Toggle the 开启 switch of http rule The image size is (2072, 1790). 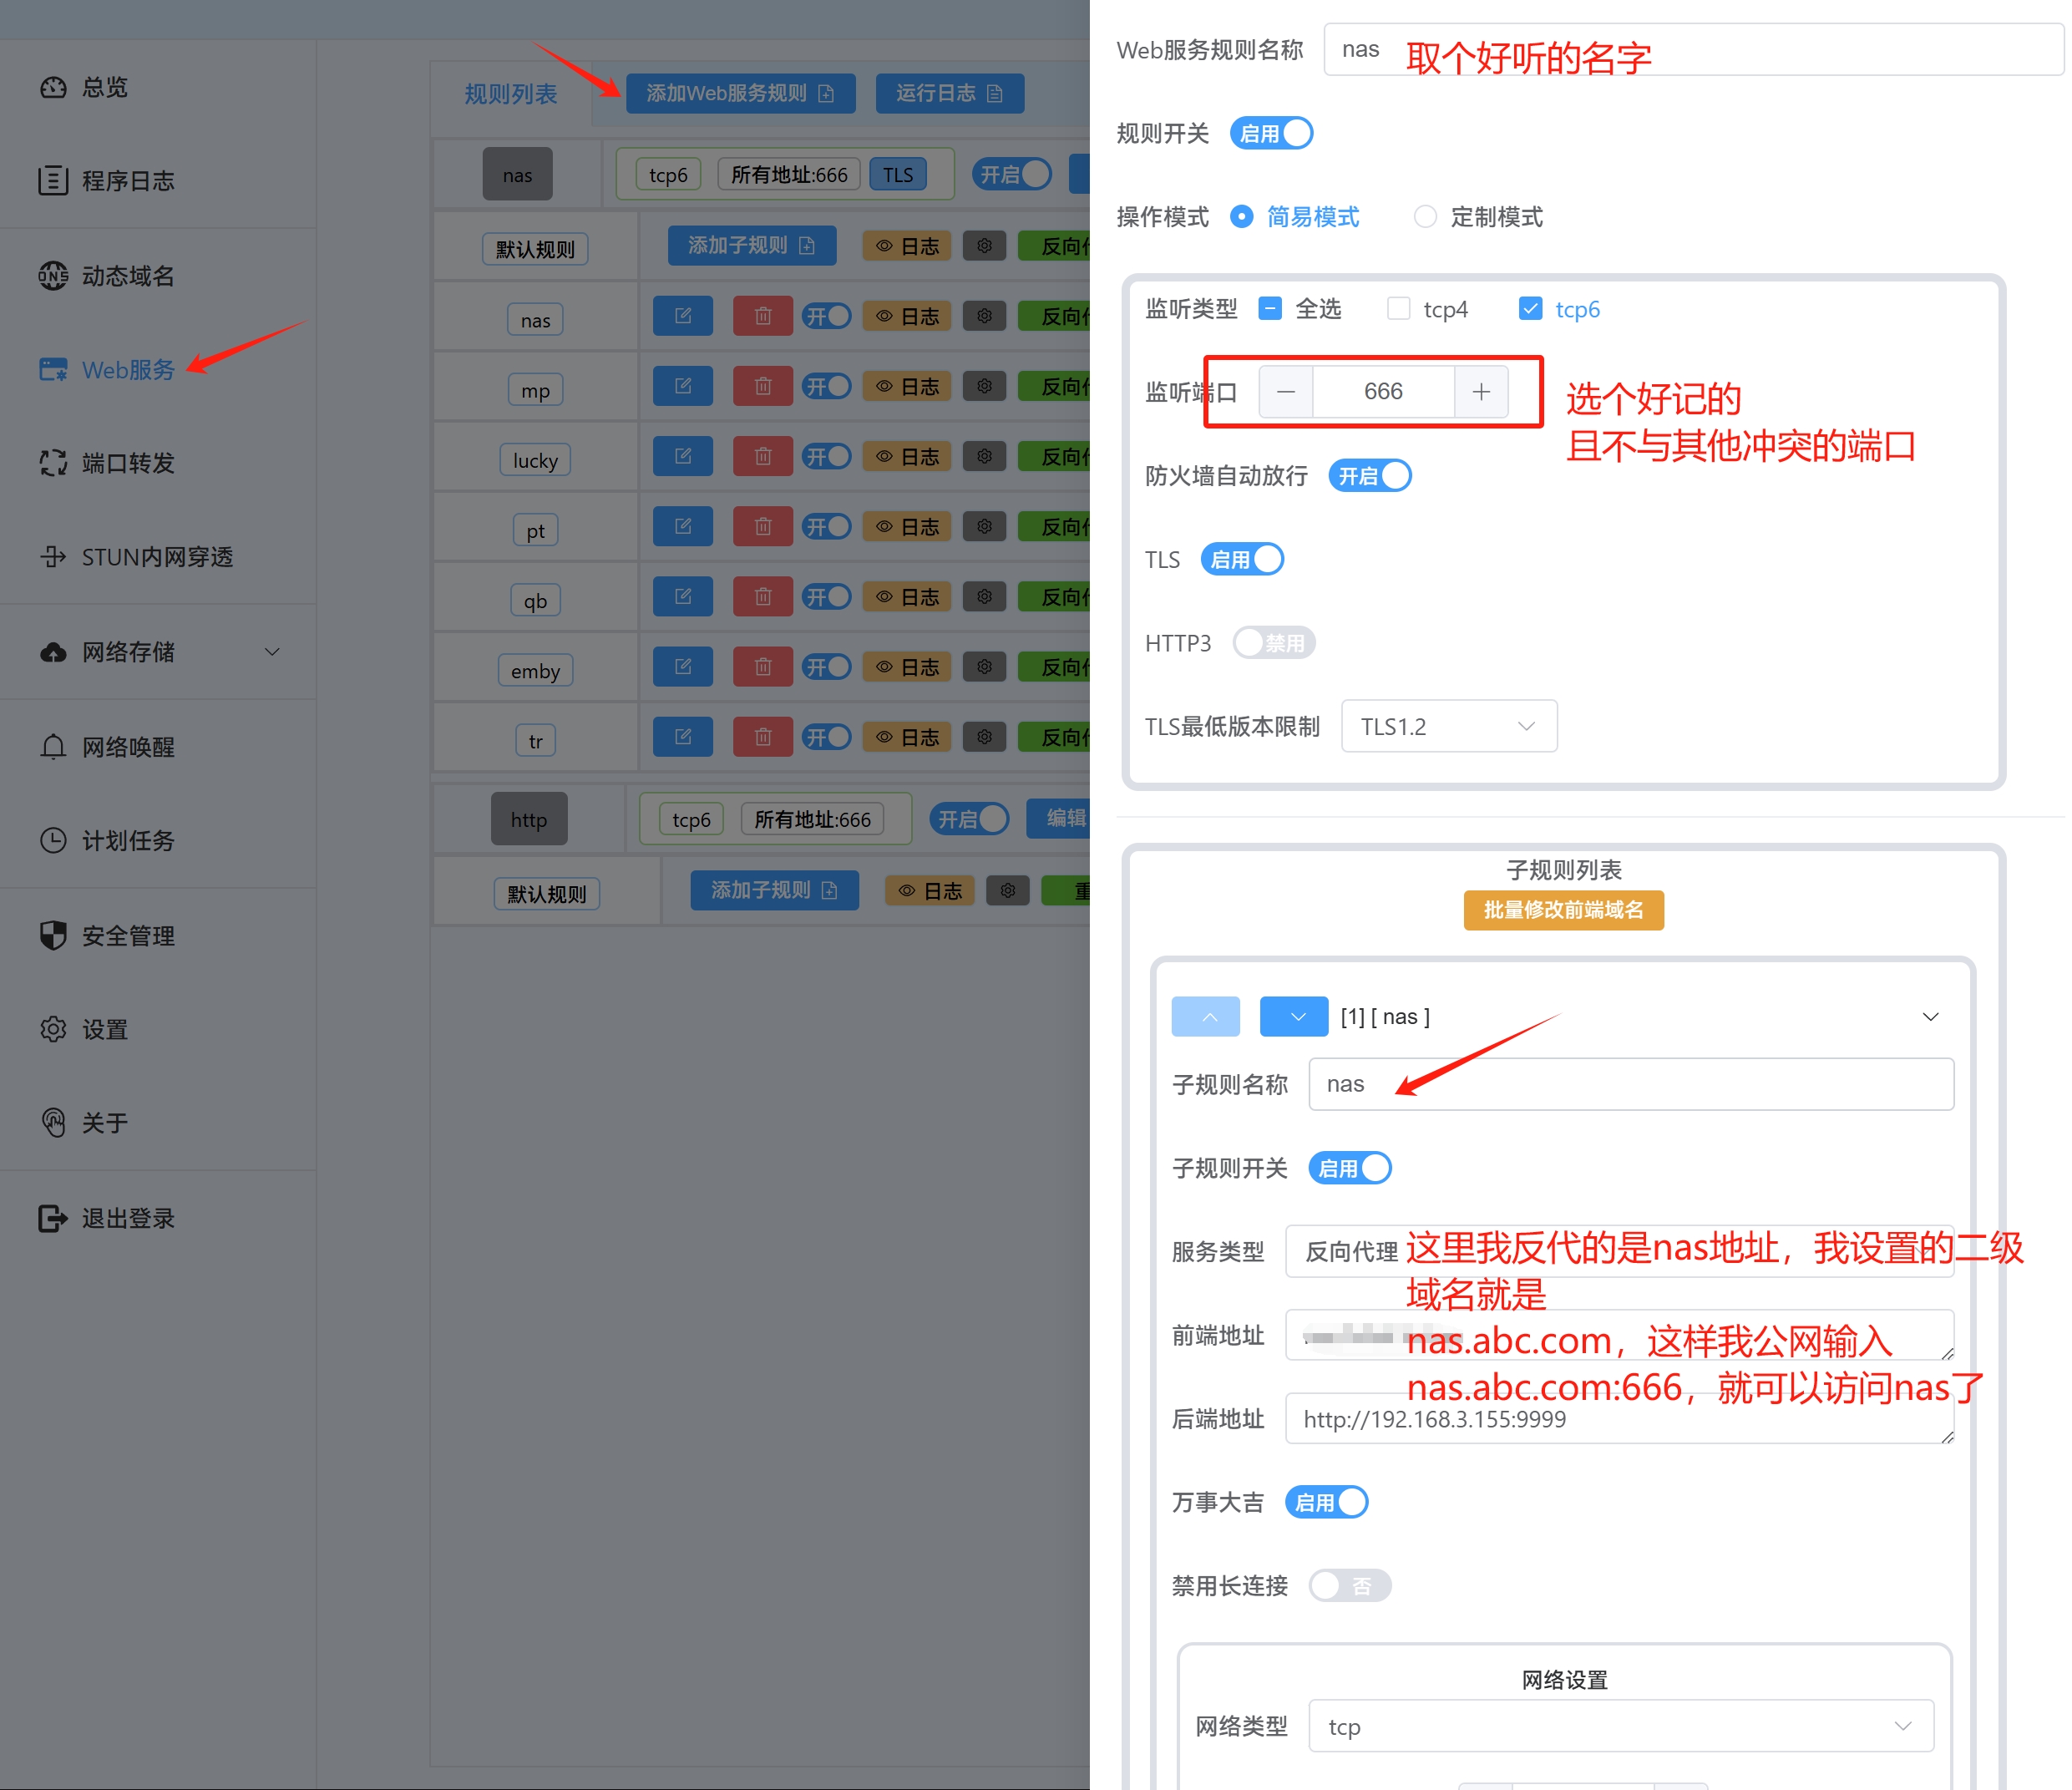coord(969,819)
